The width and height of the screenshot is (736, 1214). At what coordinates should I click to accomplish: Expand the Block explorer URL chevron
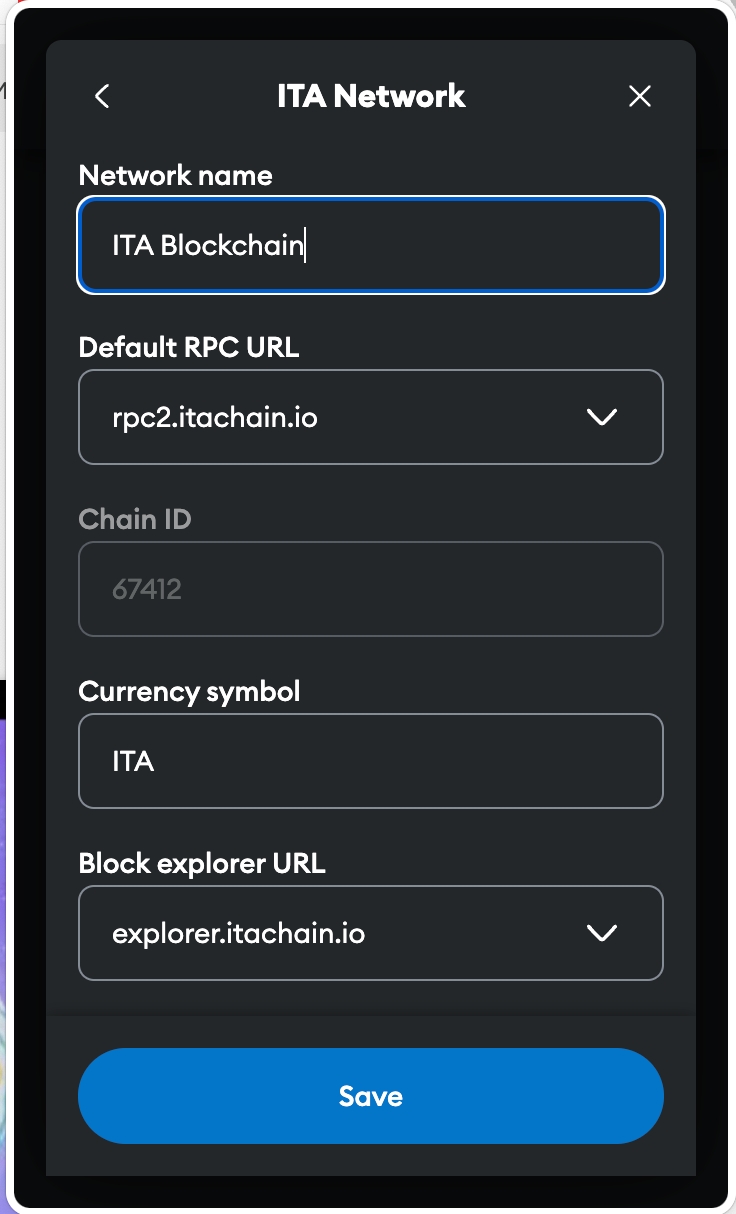(x=602, y=933)
